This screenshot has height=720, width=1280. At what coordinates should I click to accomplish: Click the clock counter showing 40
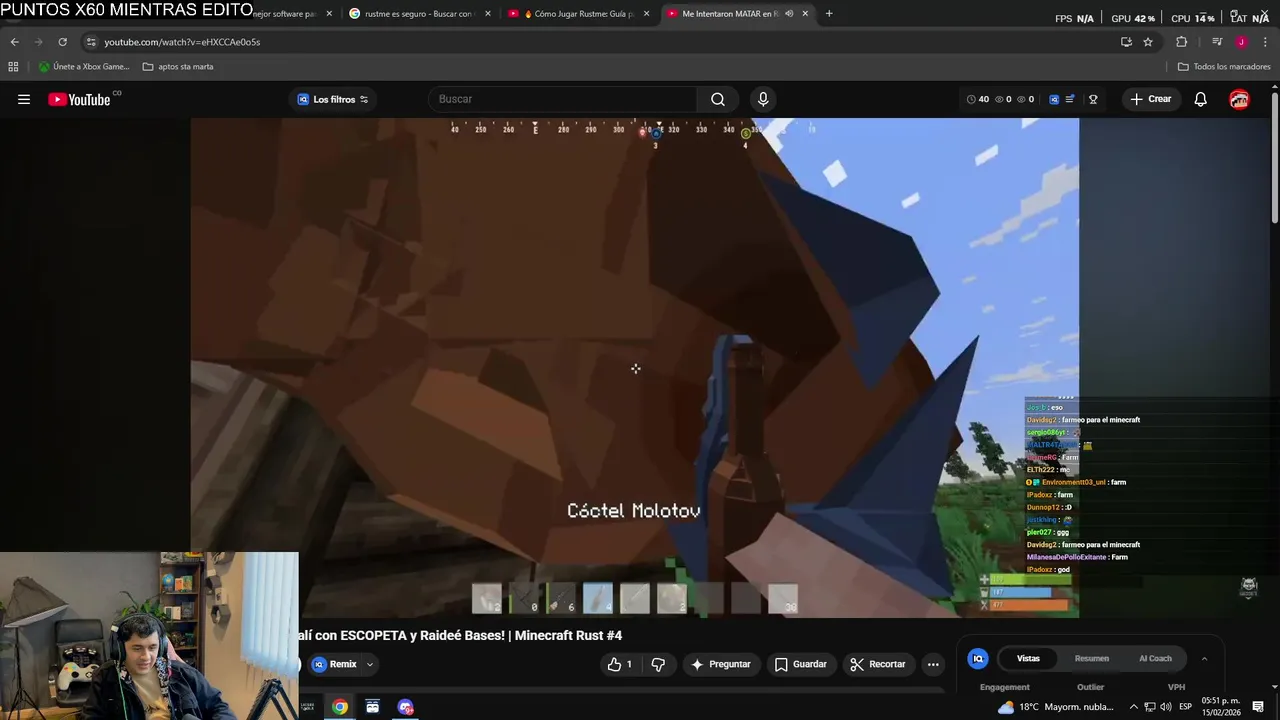coord(978,99)
